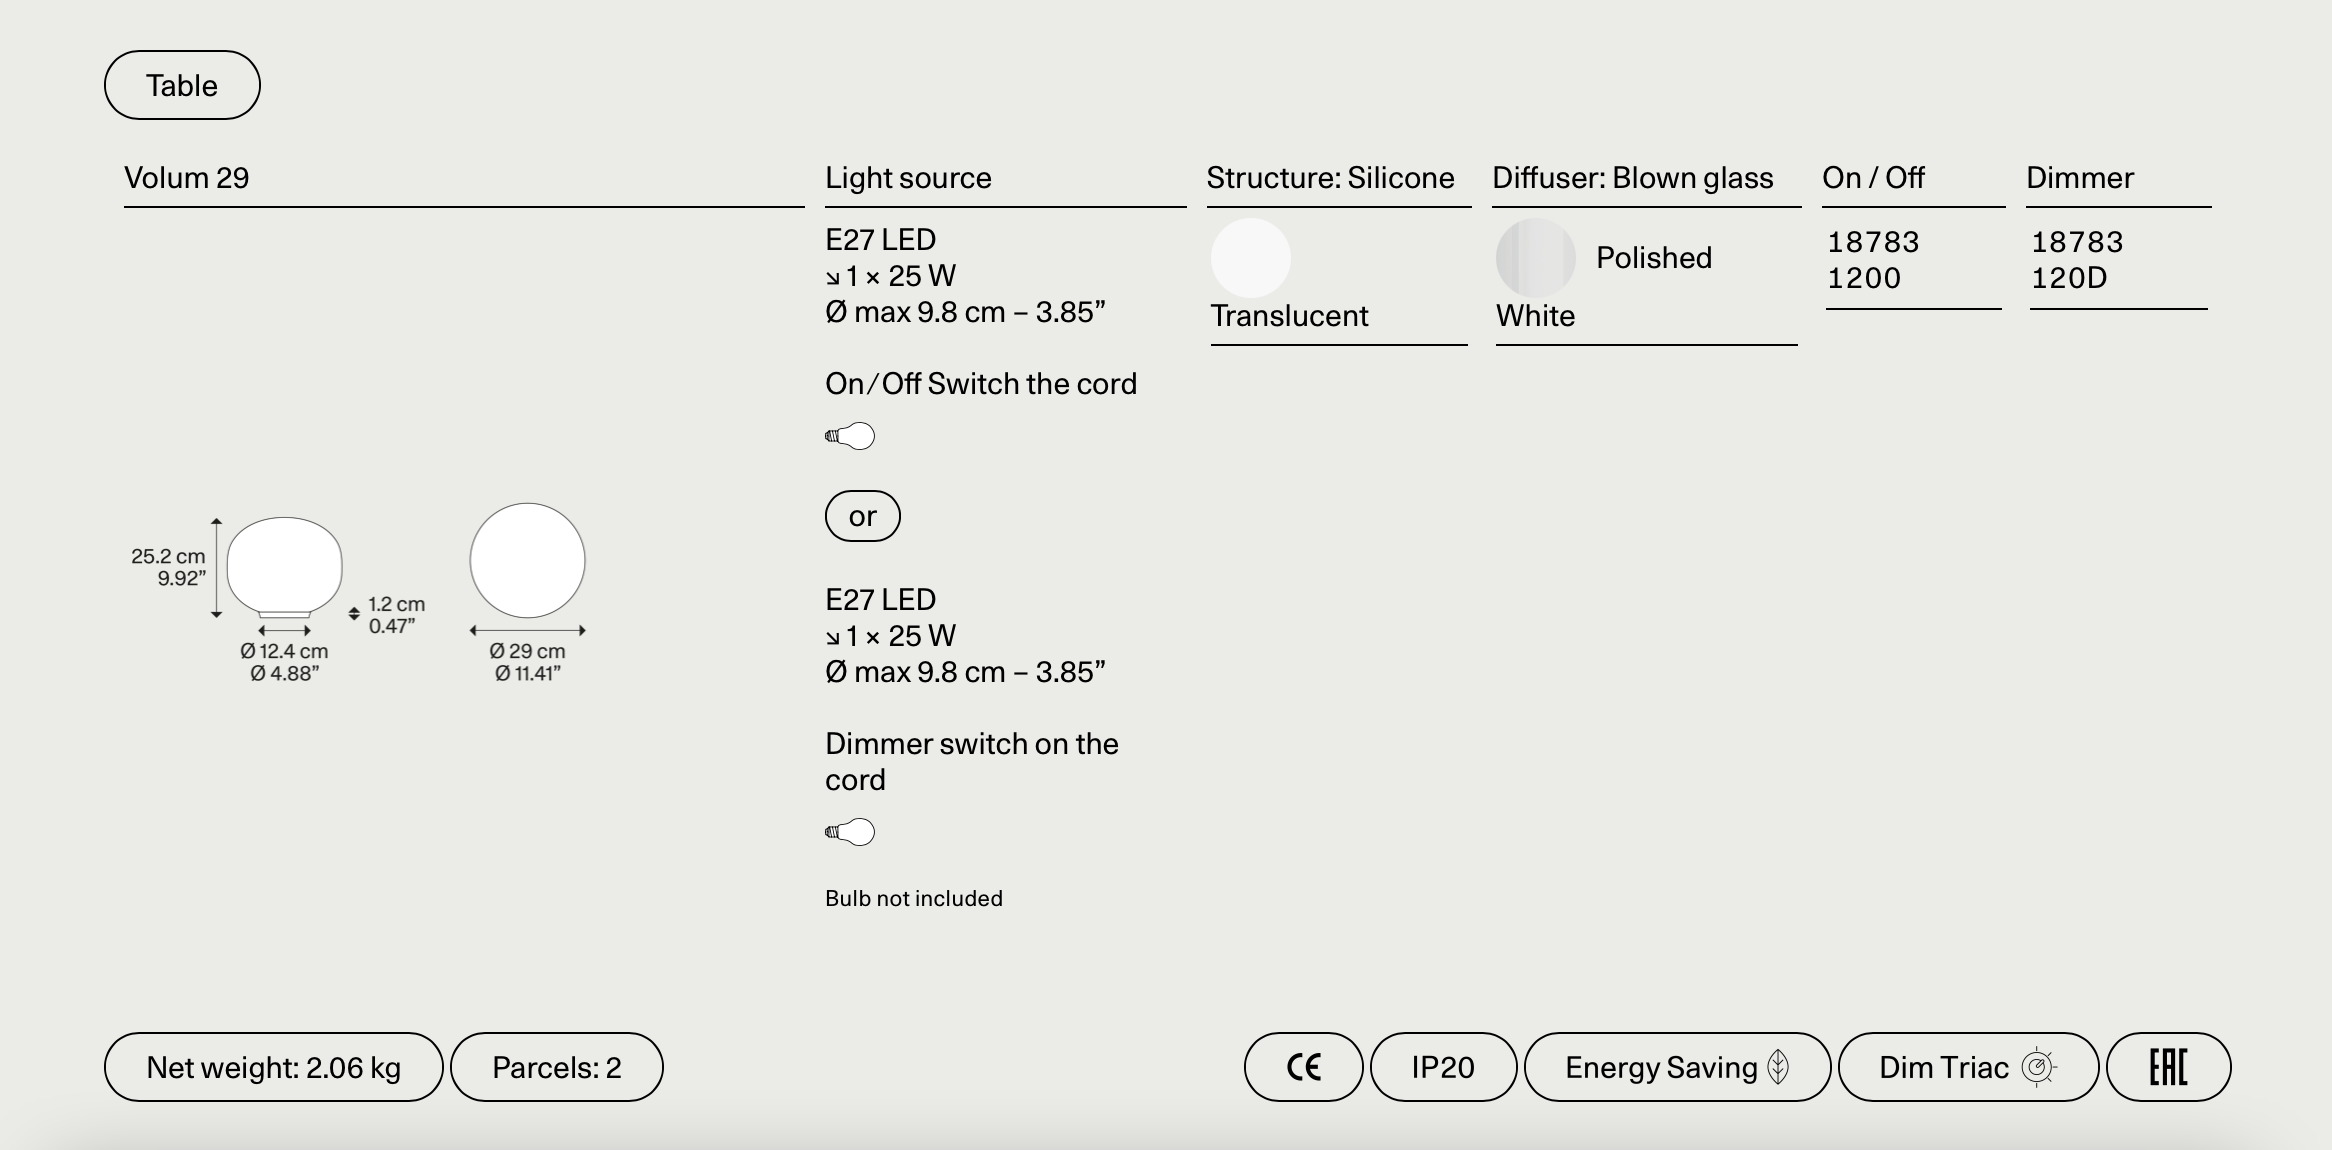The width and height of the screenshot is (2332, 1150).
Task: Click the Diffuser: Blown glass header
Action: (1632, 178)
